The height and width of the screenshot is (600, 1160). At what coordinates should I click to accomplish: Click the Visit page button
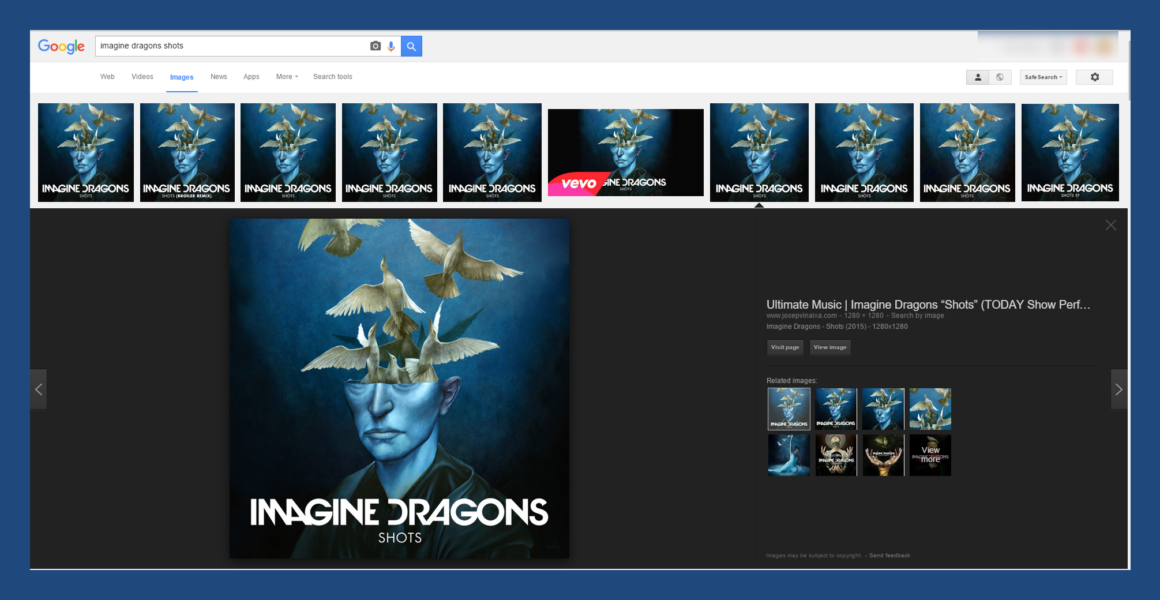click(785, 347)
